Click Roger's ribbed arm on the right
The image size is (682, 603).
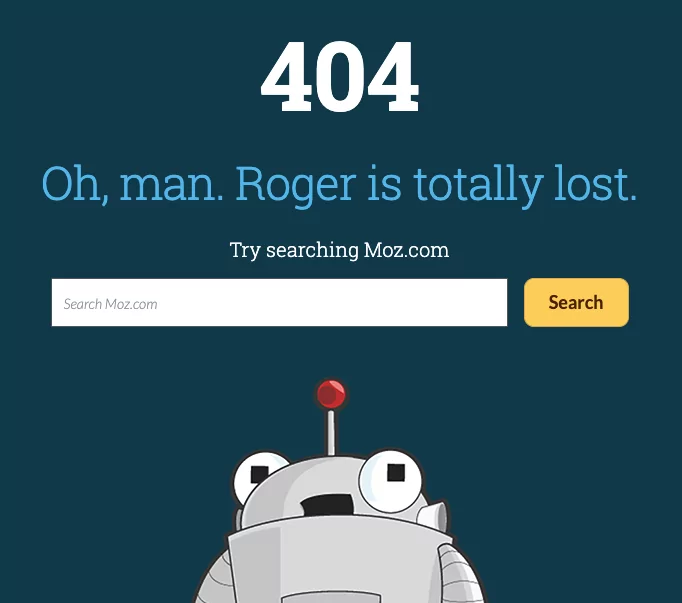click(461, 574)
